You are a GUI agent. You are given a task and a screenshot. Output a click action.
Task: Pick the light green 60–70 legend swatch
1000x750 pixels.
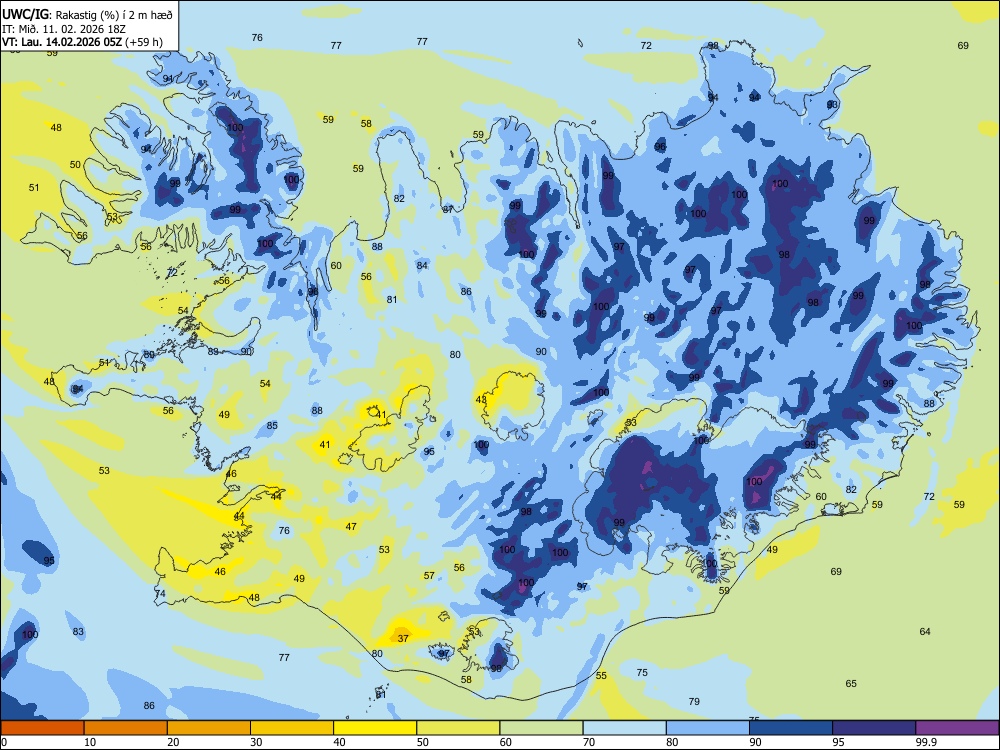pos(541,728)
